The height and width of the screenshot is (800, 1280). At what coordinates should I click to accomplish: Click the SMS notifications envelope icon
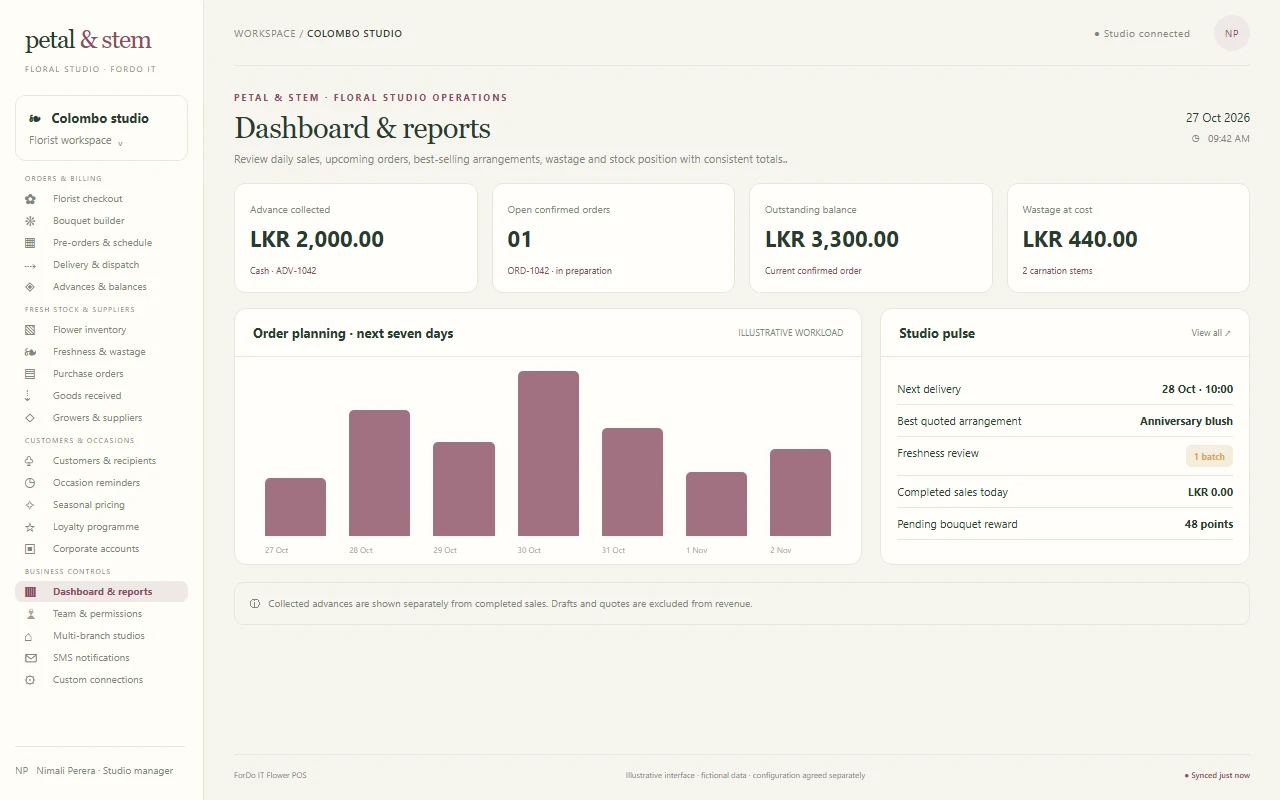[x=30, y=658]
